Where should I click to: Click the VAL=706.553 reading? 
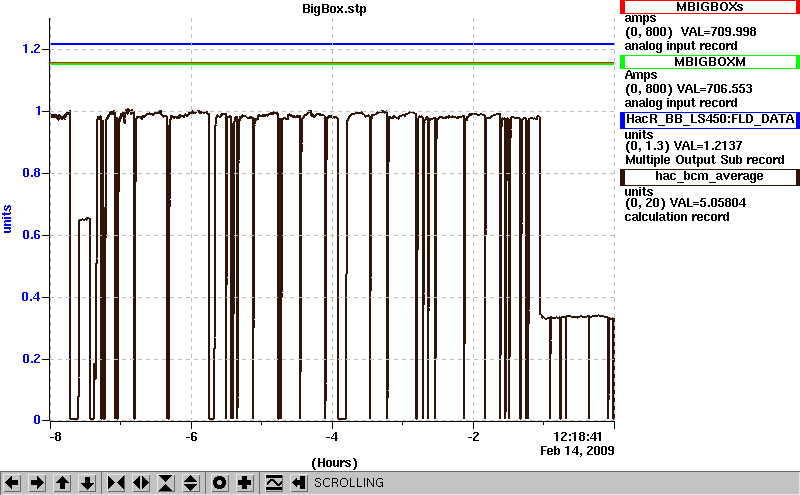click(714, 89)
